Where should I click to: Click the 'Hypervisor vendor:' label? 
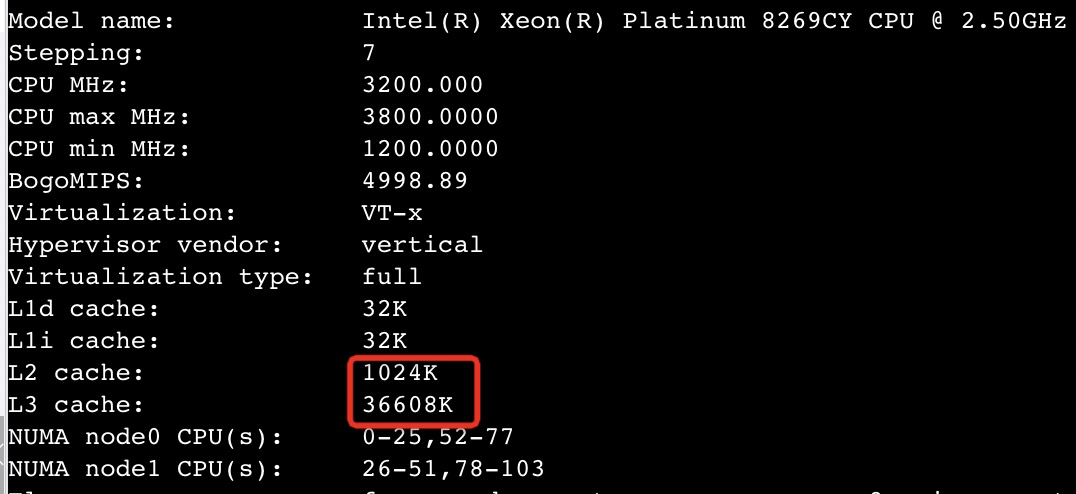(145, 245)
